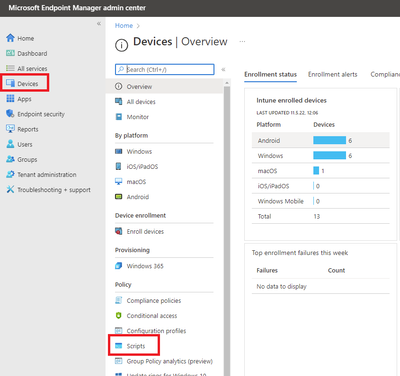
Task: Switch to the Enrollment alerts tab
Action: [332, 74]
